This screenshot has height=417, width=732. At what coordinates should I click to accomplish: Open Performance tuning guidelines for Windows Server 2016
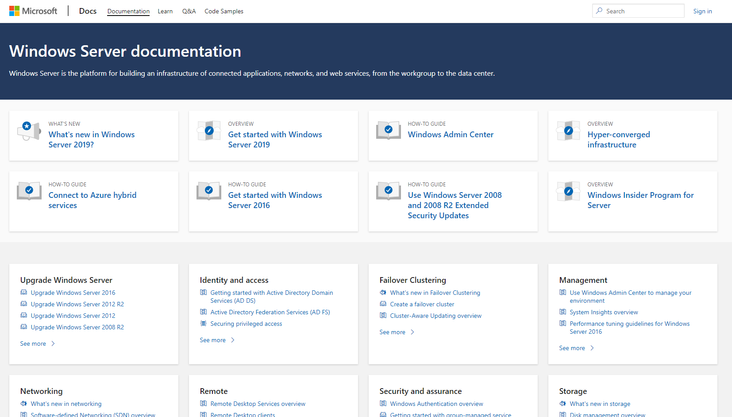(629, 327)
